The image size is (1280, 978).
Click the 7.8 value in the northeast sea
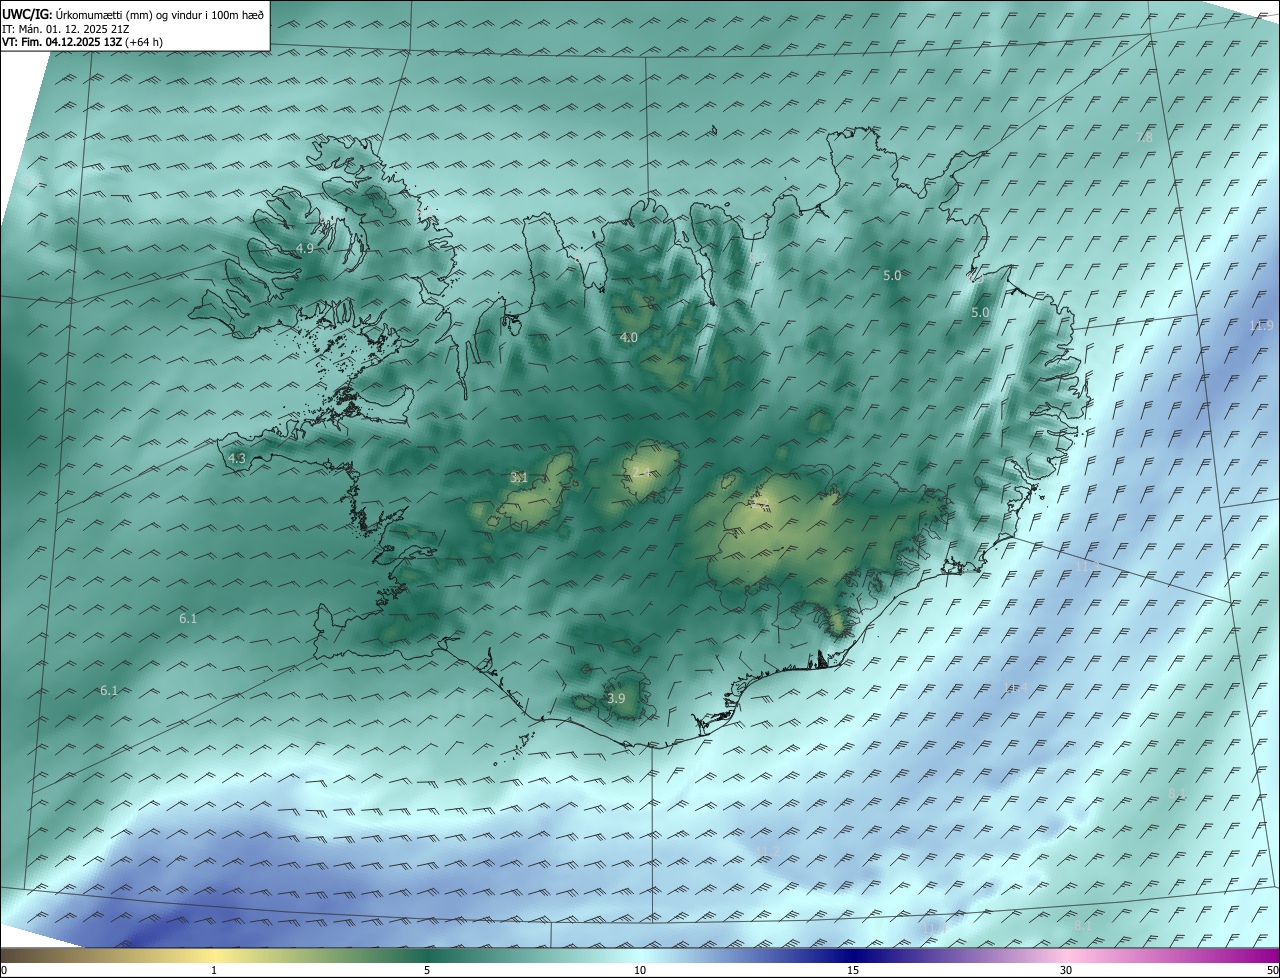point(1144,136)
